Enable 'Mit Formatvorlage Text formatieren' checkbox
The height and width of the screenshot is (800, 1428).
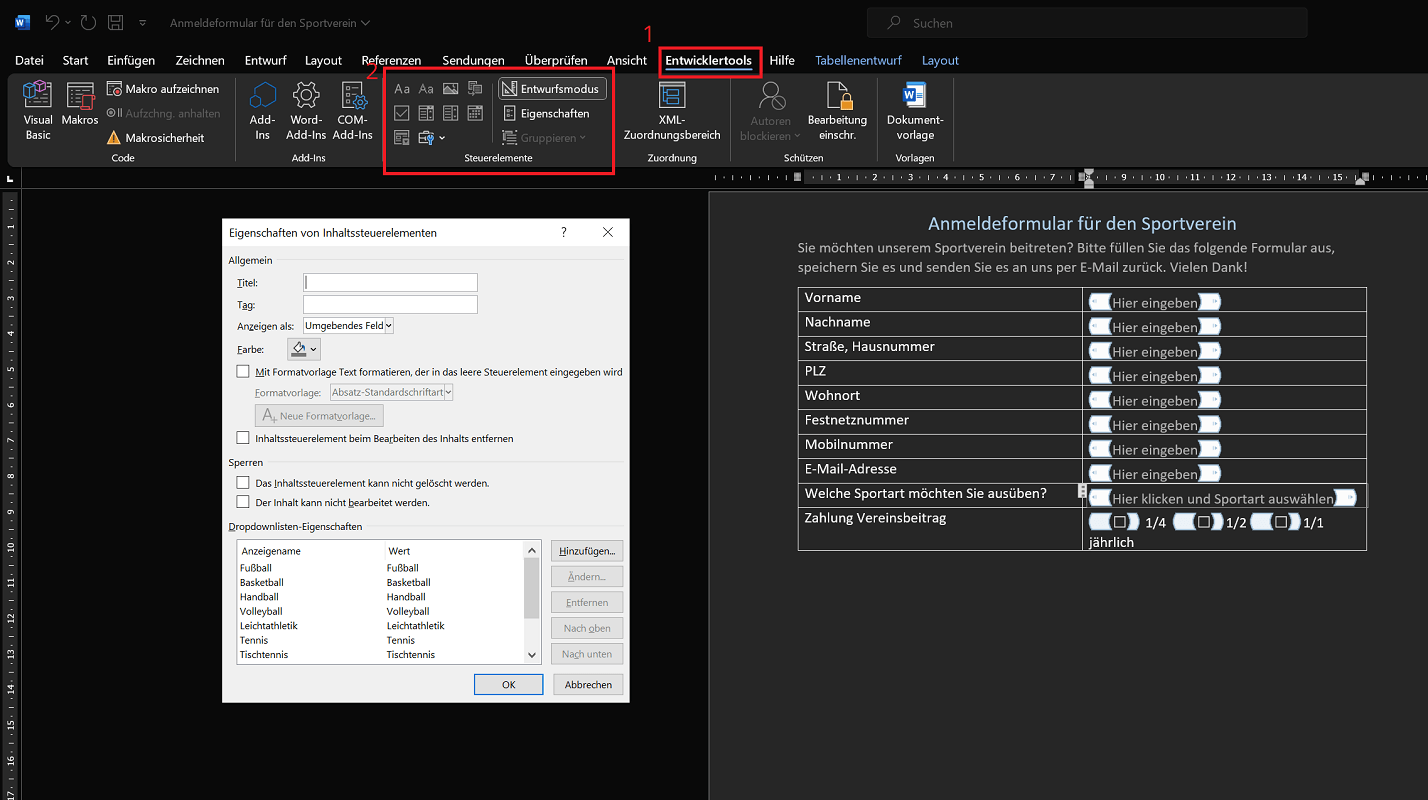(x=243, y=371)
